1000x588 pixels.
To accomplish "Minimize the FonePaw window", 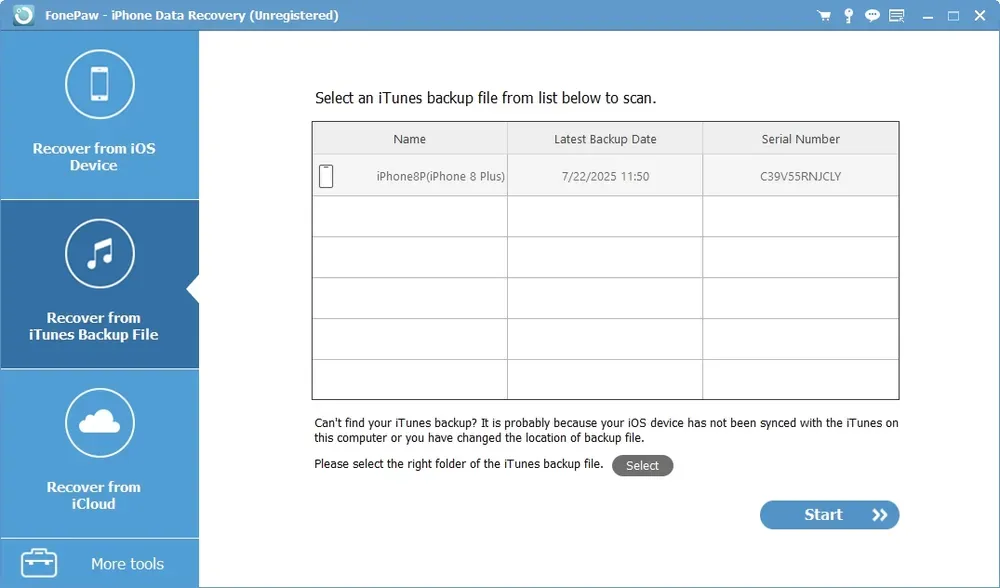I will coord(927,16).
